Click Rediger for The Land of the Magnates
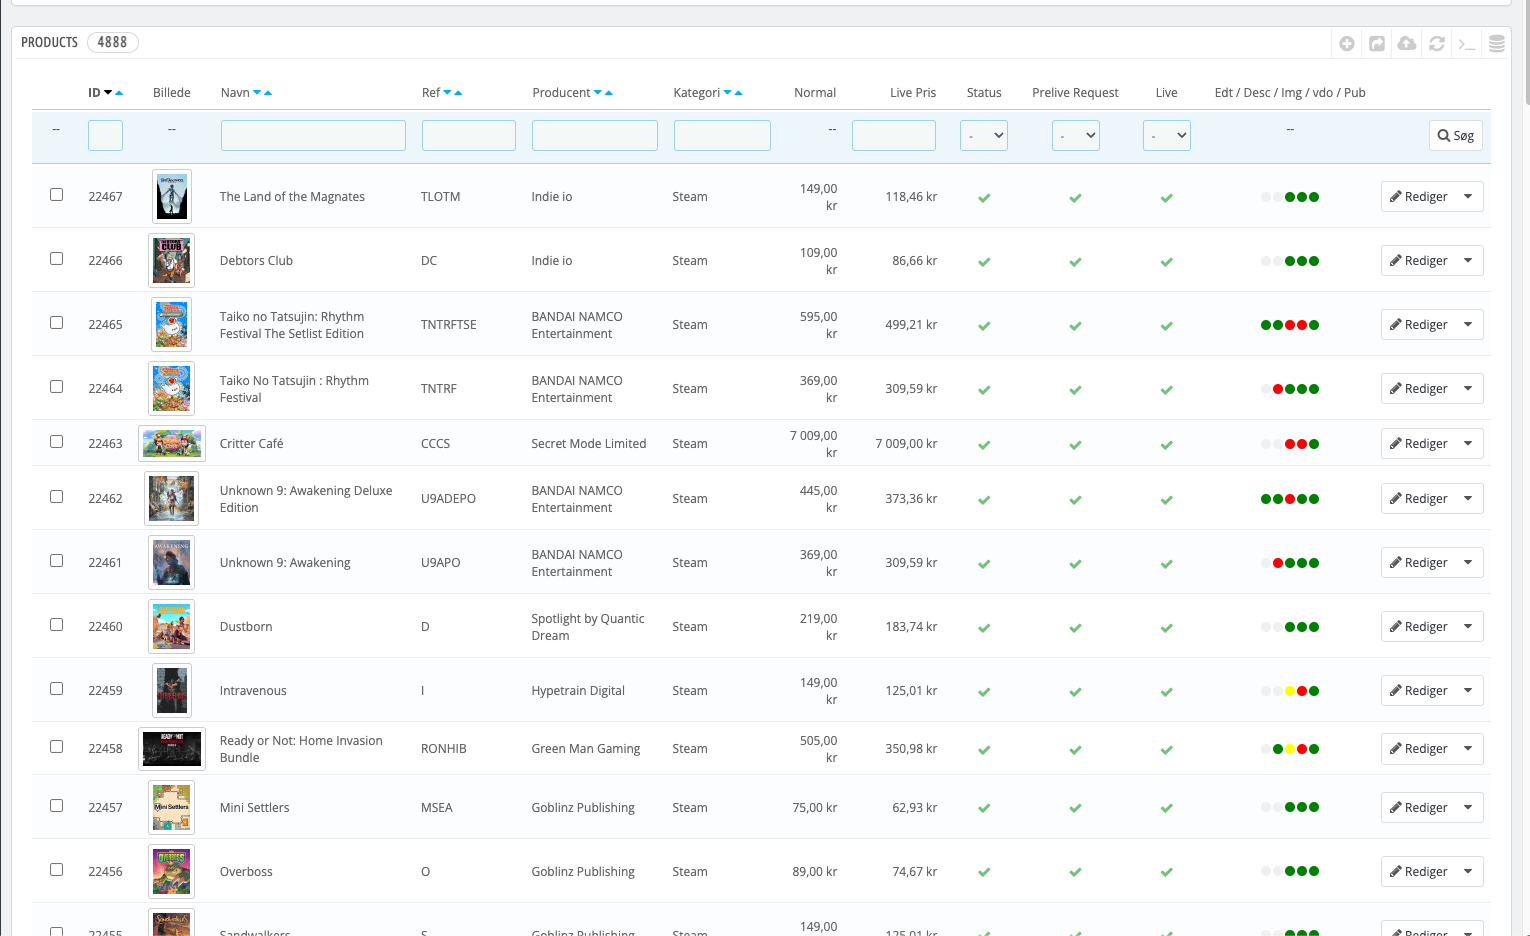Image resolution: width=1530 pixels, height=936 pixels. point(1418,197)
